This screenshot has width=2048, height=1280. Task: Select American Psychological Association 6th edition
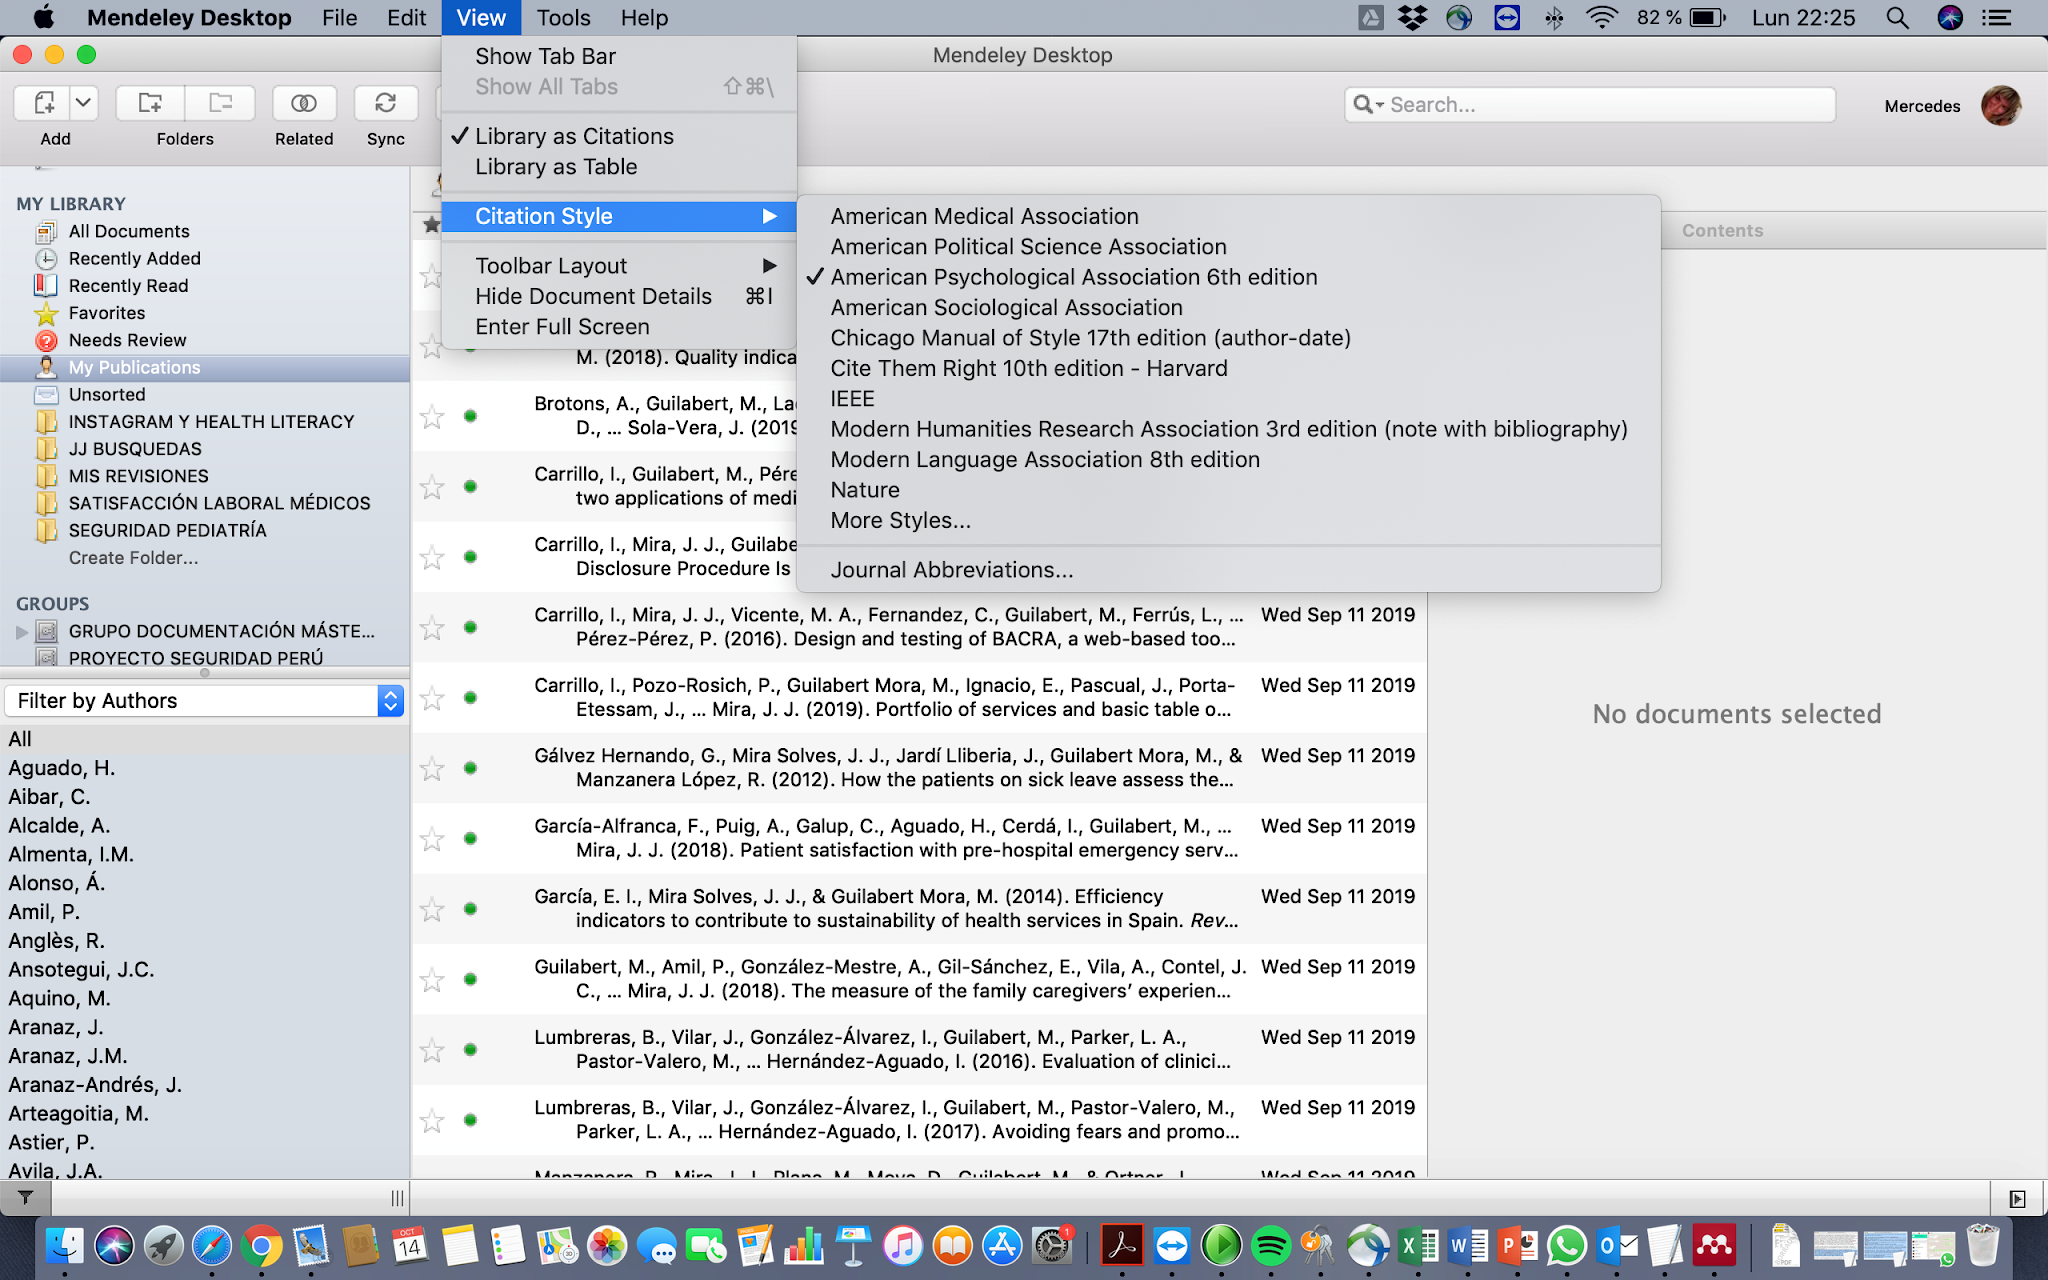(x=1073, y=277)
